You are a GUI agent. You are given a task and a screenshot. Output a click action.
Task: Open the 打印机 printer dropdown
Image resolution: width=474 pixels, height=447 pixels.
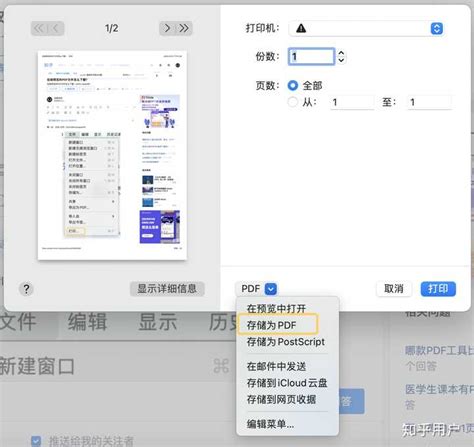click(366, 29)
